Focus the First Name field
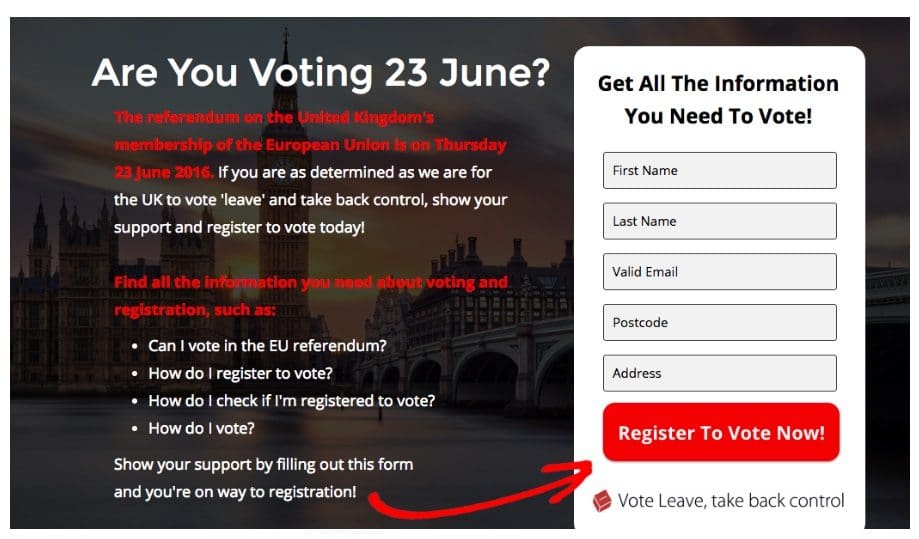919x539 pixels. 719,170
